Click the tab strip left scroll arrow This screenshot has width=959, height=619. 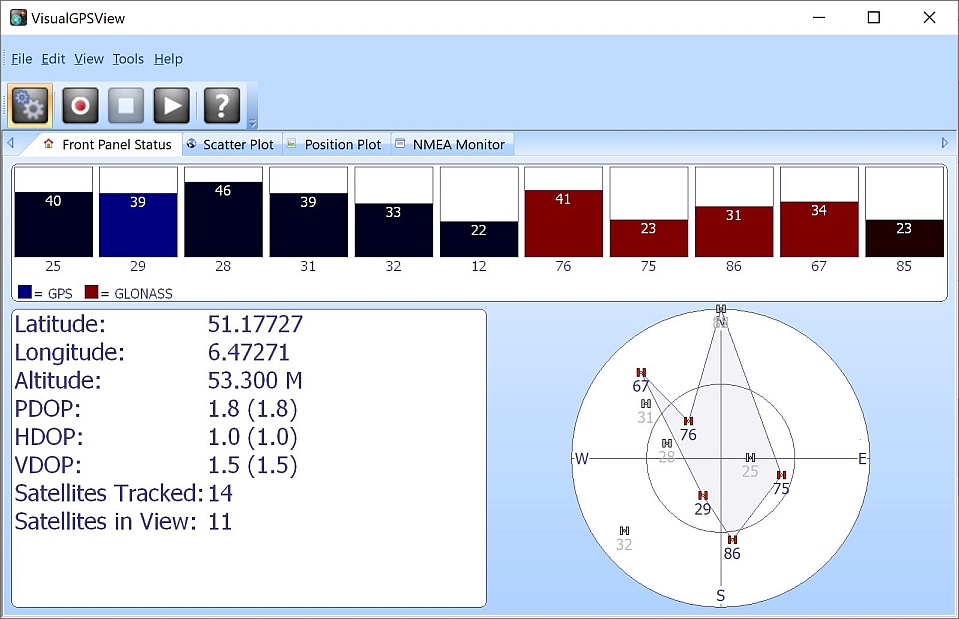pyautogui.click(x=10, y=143)
